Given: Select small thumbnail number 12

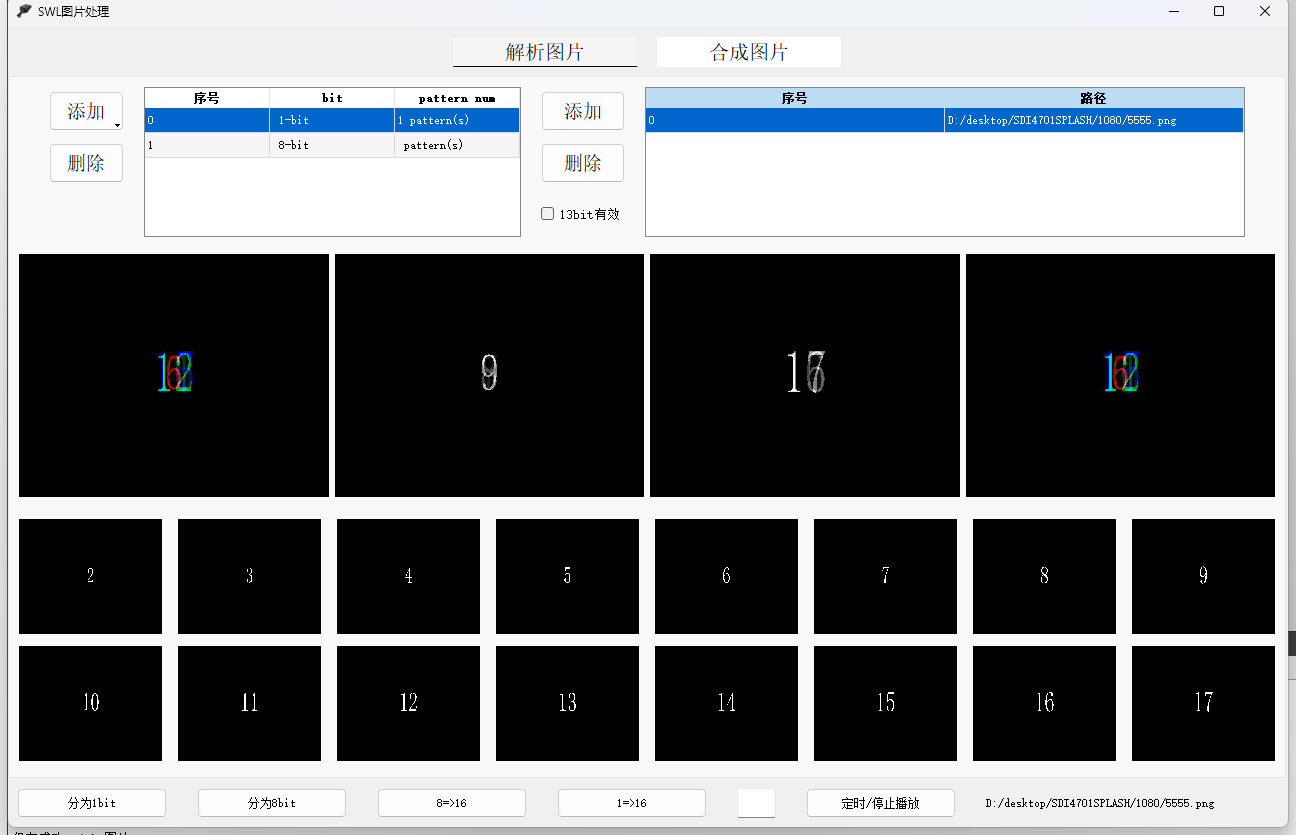Looking at the screenshot, I should 408,703.
